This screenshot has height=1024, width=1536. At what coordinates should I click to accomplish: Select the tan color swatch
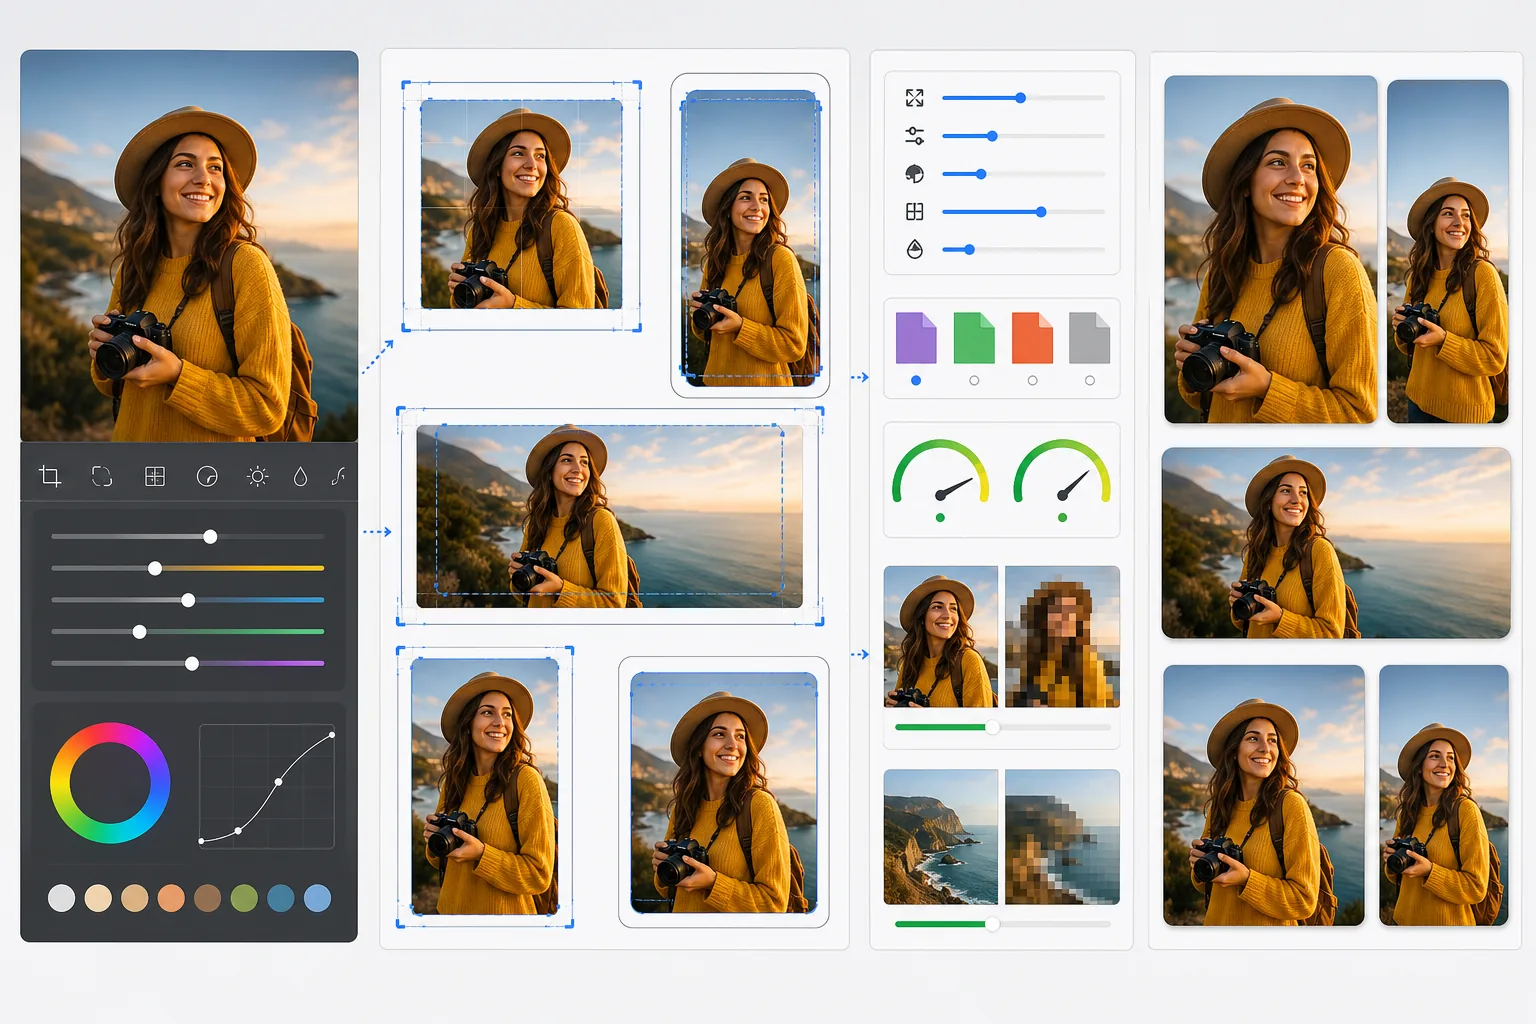pos(135,898)
